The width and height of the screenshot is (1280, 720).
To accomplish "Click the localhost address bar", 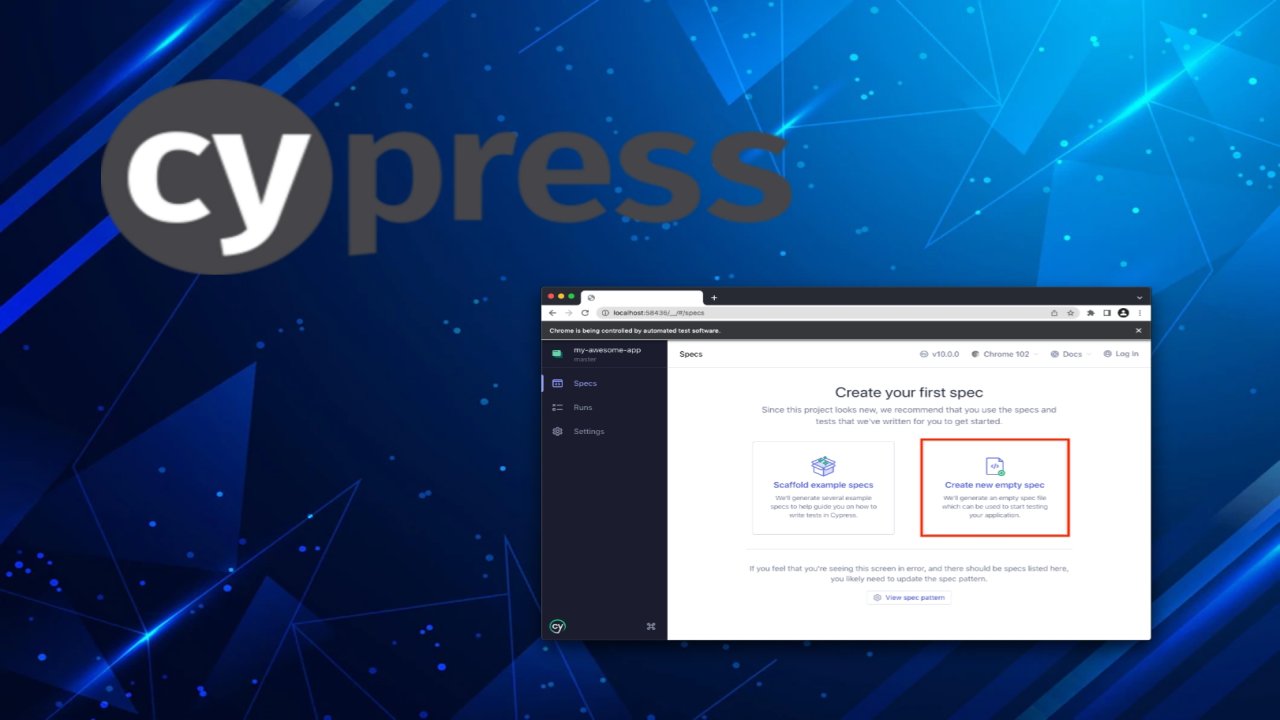I will [838, 313].
